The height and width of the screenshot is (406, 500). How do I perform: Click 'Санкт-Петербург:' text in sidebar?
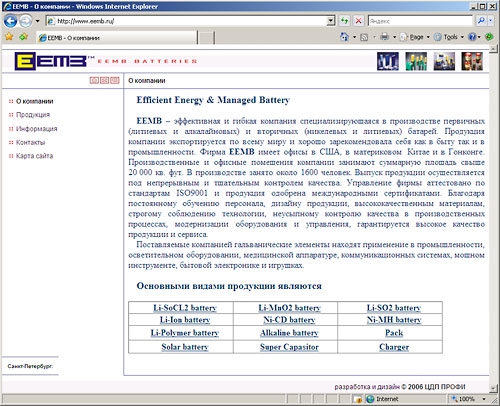coord(30,366)
